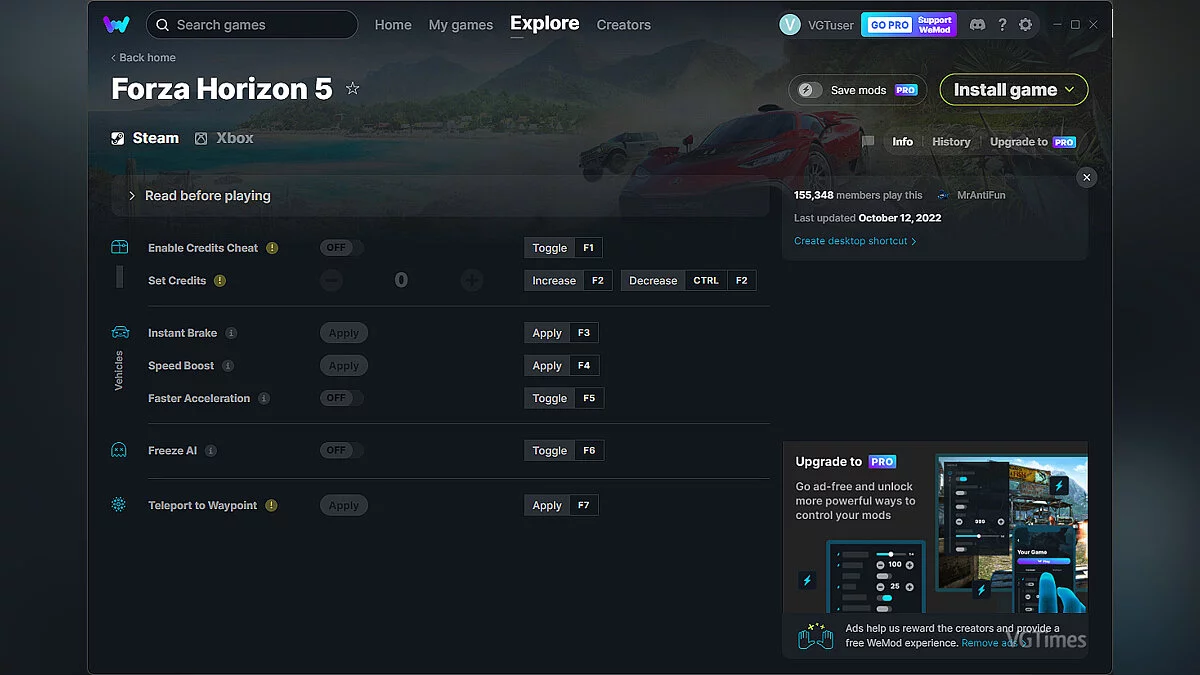Click the WeMod logo in the top-left corner

[117, 23]
